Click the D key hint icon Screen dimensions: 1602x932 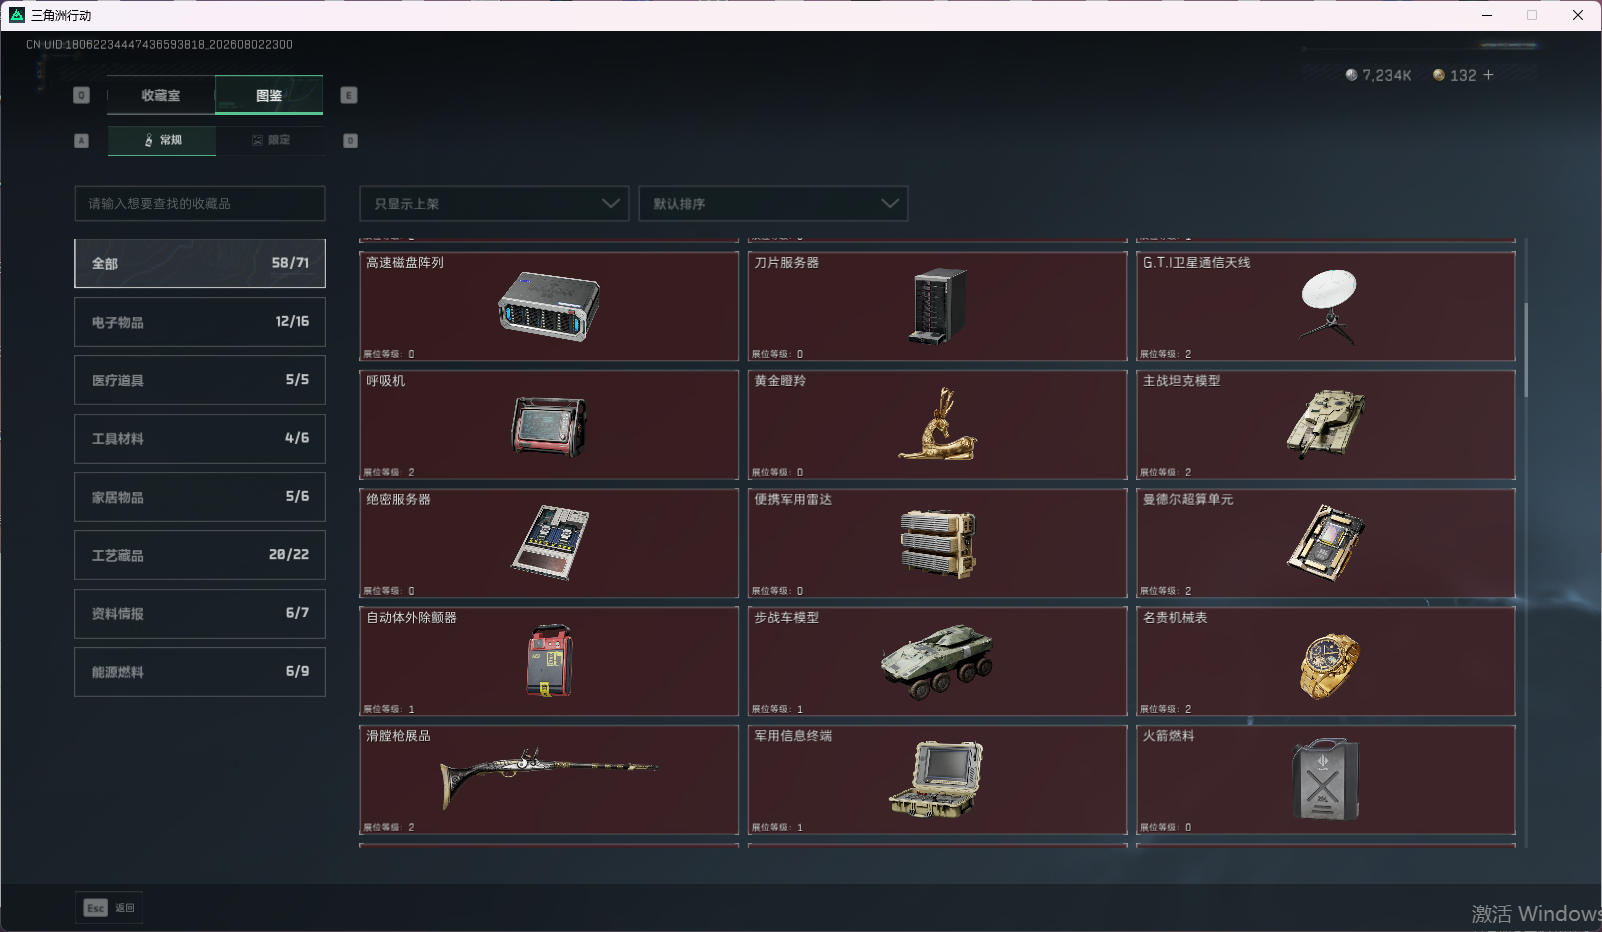pos(351,141)
